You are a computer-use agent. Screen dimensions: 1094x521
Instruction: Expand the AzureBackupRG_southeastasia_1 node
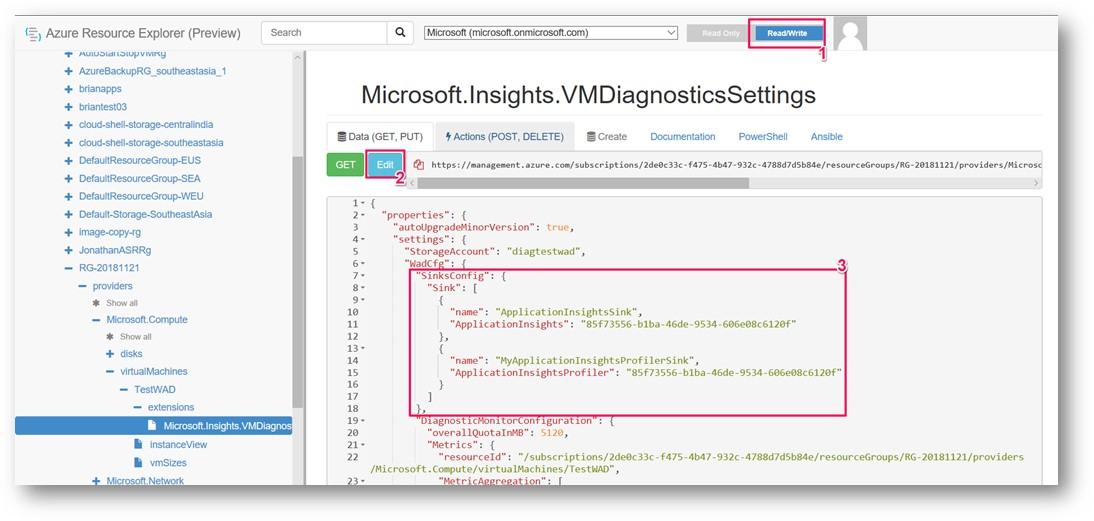point(68,71)
